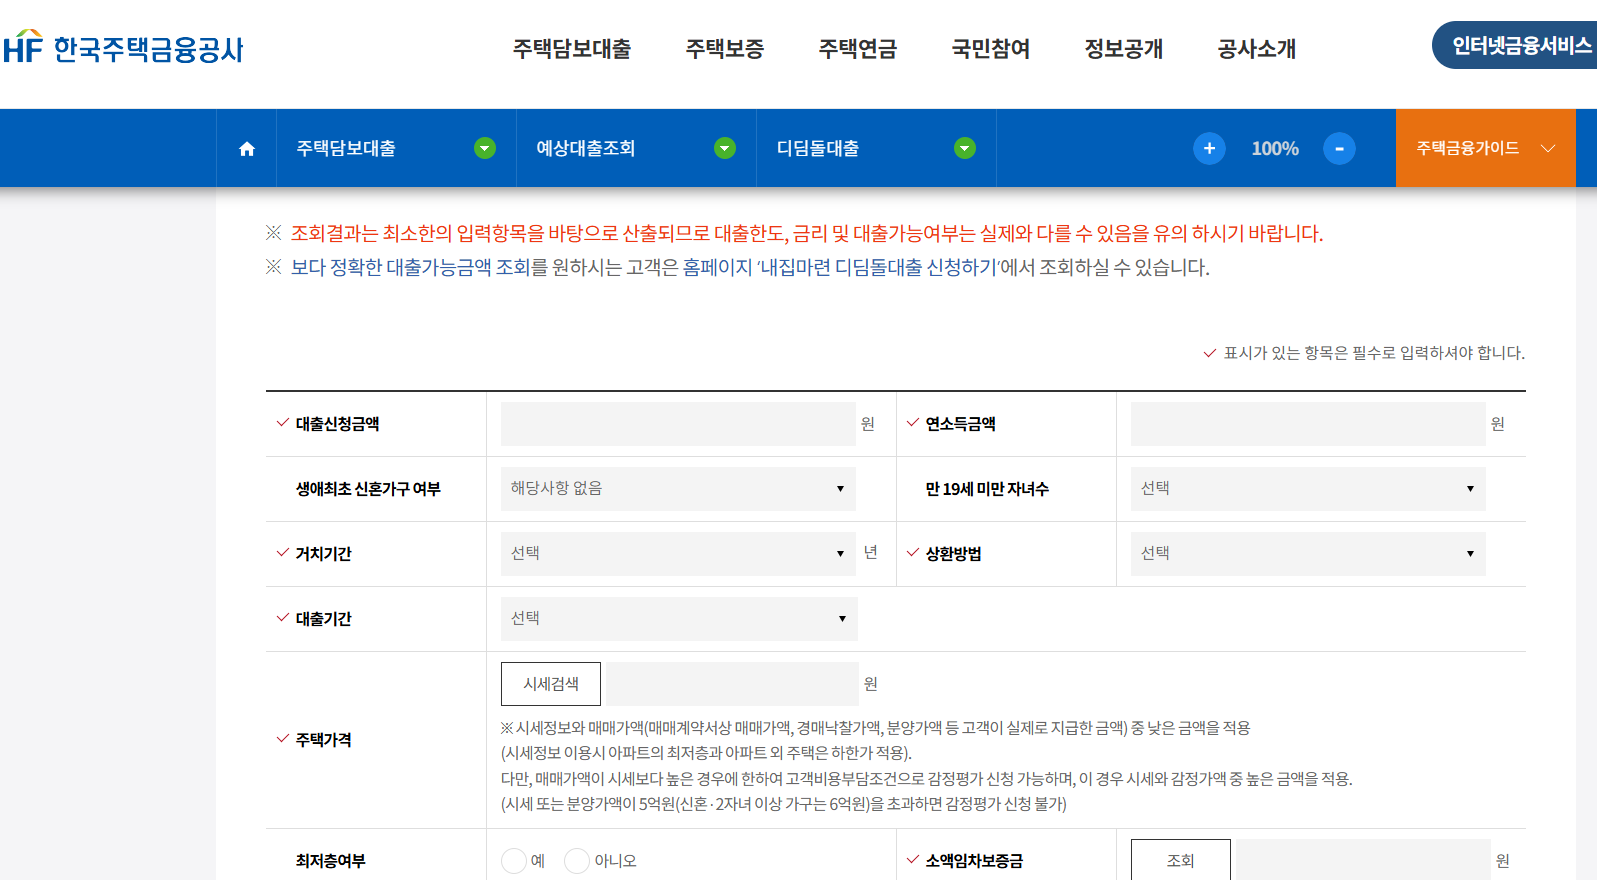Open 생애최초 신혼가구 여부 dropdown

pos(678,489)
